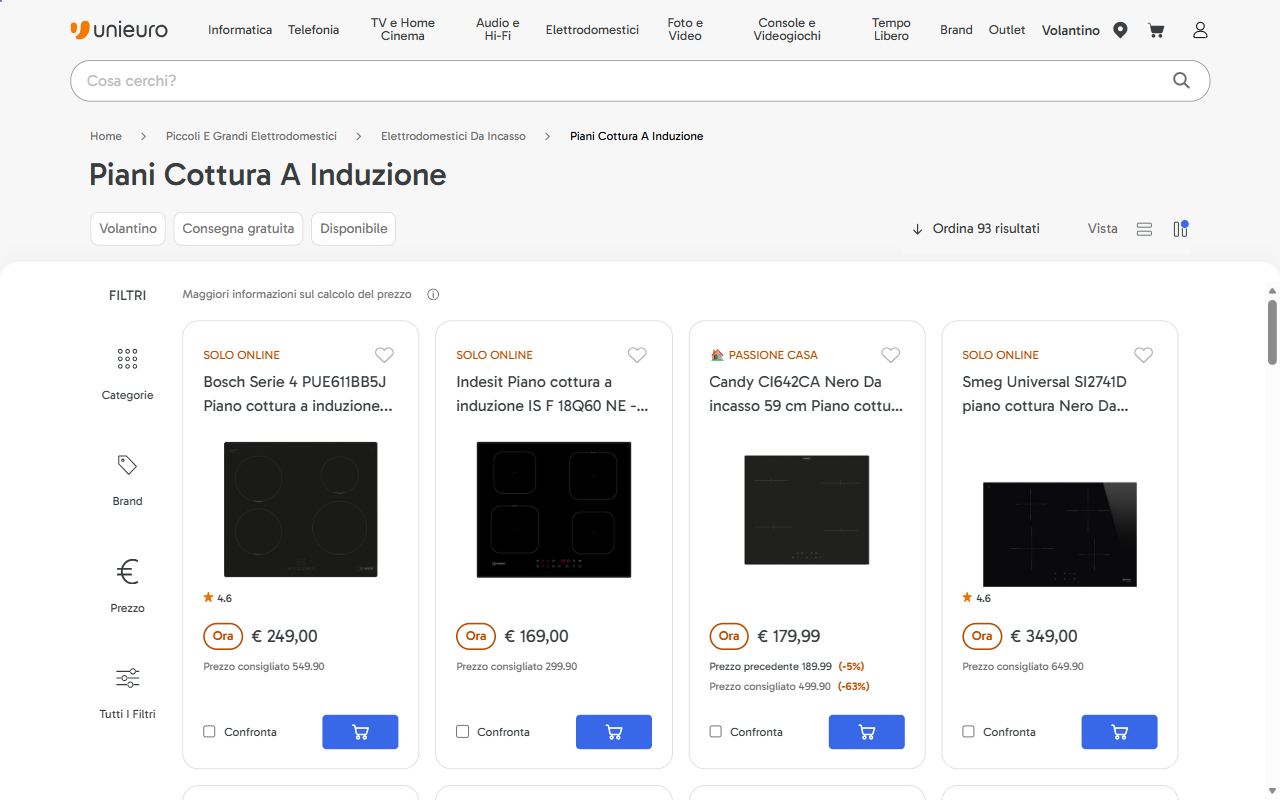Viewport: 1280px width, 800px height.
Task: Add Candy CI642CA to wishlist heart
Action: pyautogui.click(x=890, y=355)
